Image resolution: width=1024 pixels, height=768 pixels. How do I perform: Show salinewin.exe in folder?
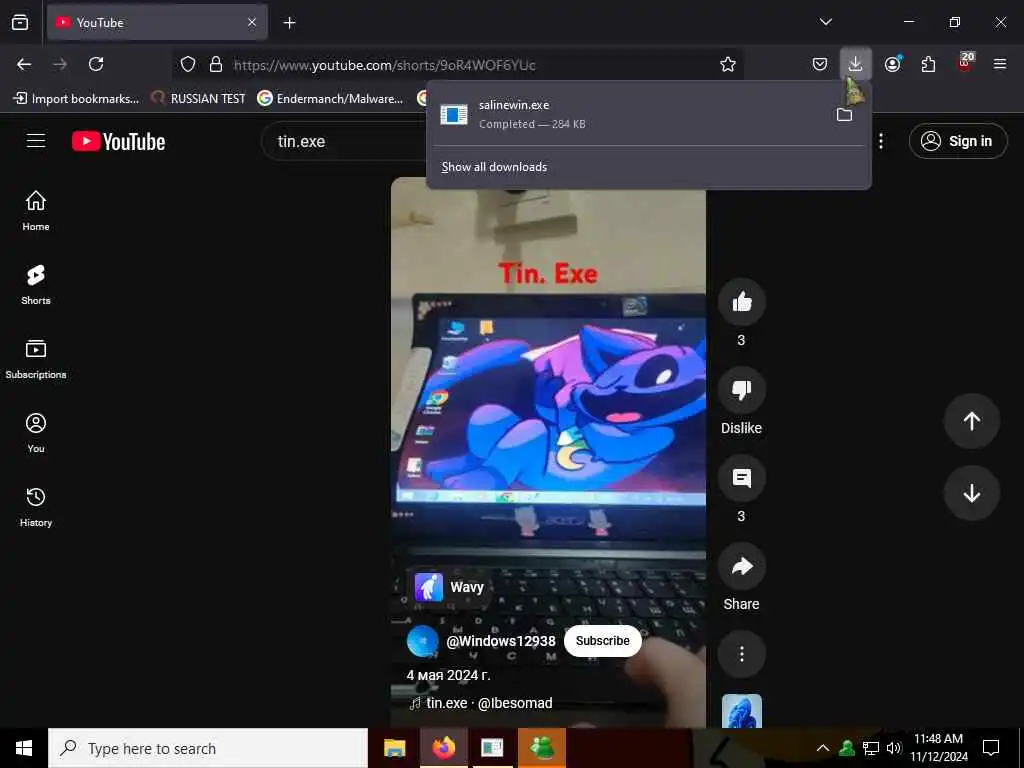click(844, 115)
